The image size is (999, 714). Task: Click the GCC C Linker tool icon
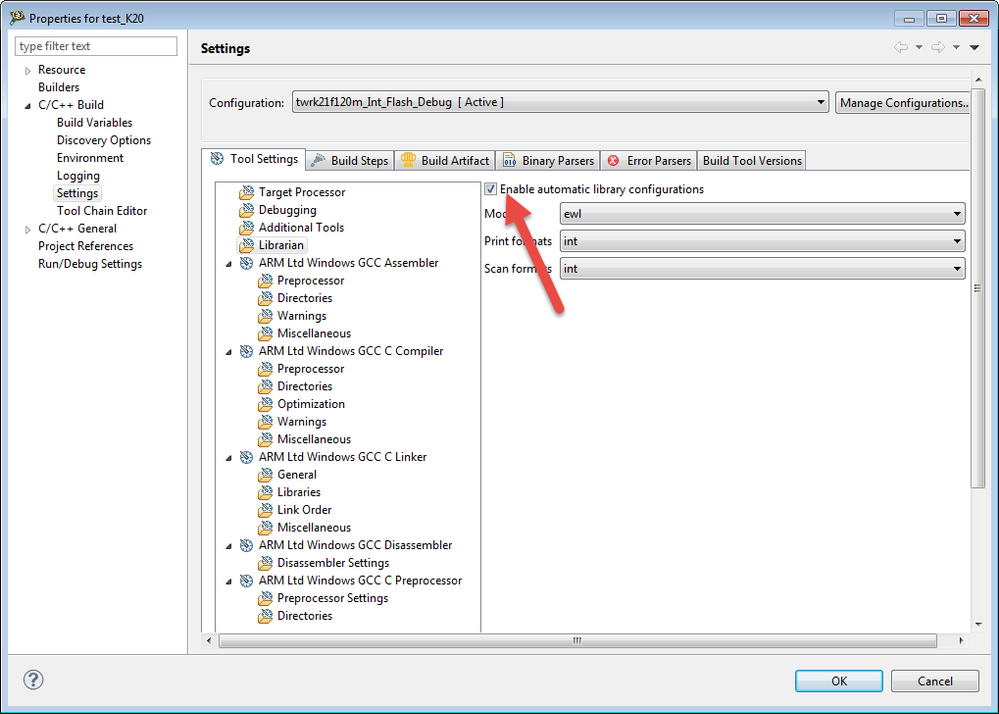[x=247, y=457]
